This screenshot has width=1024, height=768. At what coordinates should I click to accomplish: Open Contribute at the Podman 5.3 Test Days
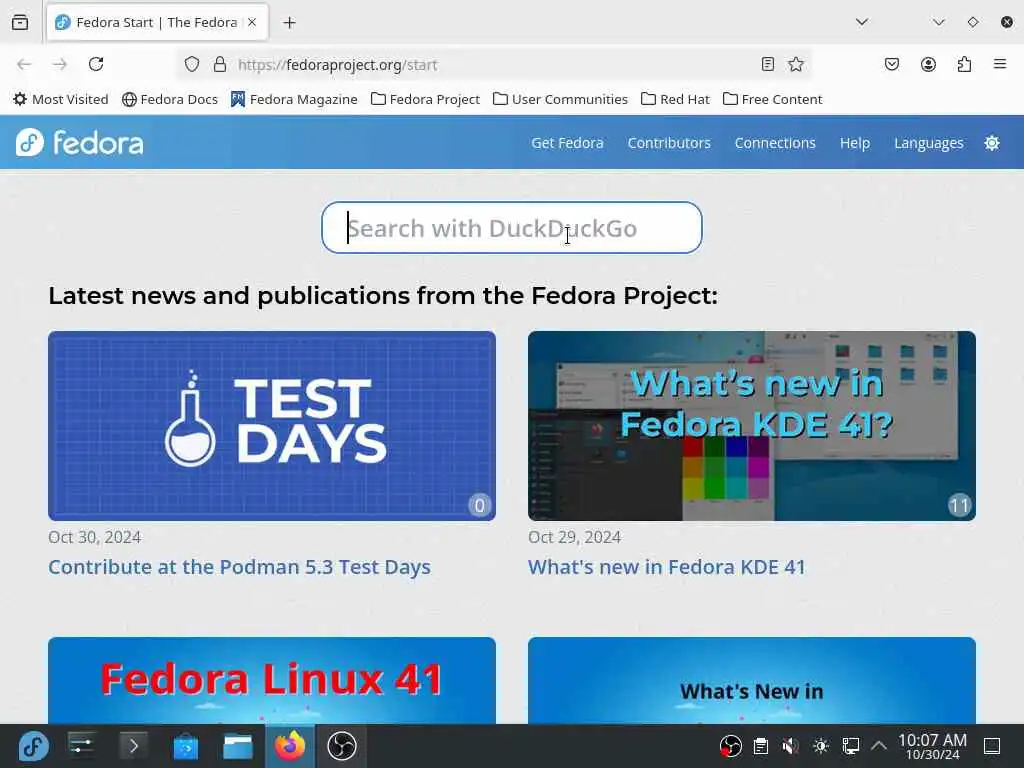pos(240,567)
